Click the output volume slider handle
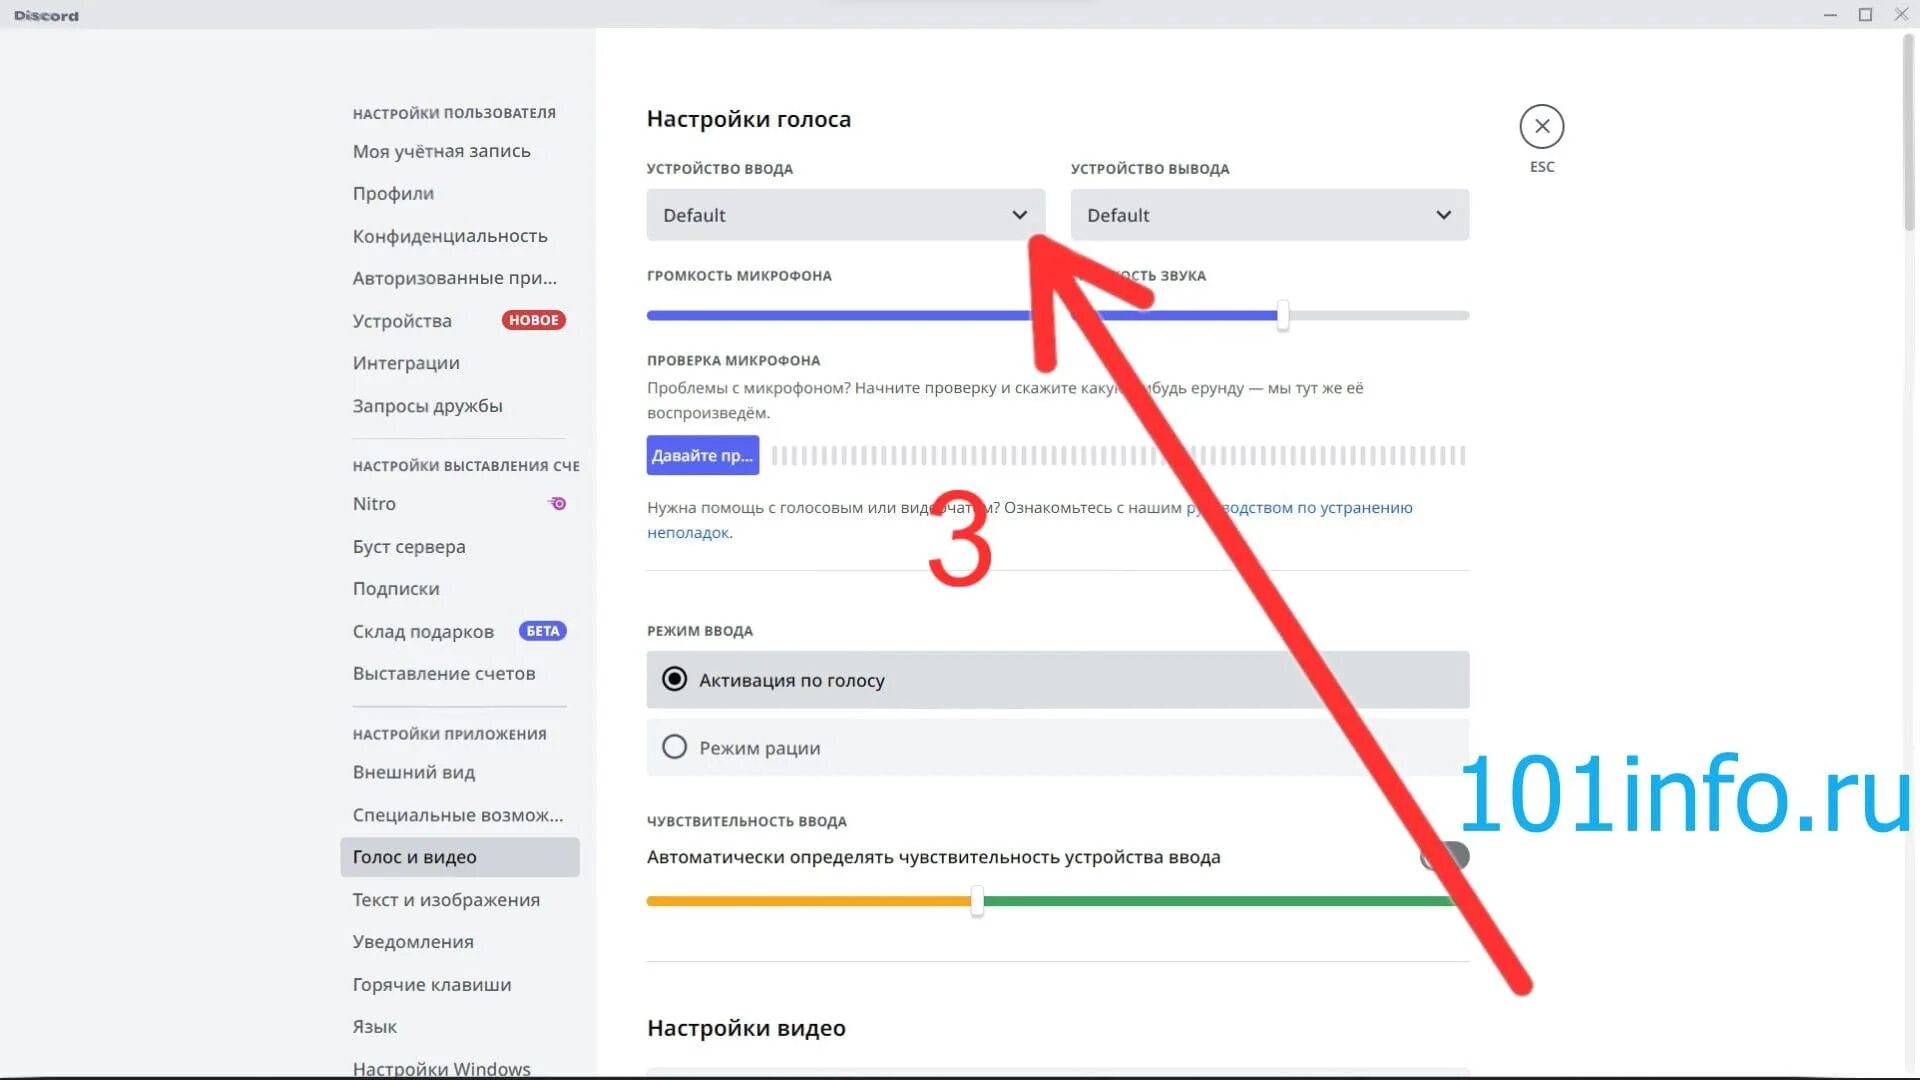This screenshot has width=1920, height=1080. click(1282, 315)
